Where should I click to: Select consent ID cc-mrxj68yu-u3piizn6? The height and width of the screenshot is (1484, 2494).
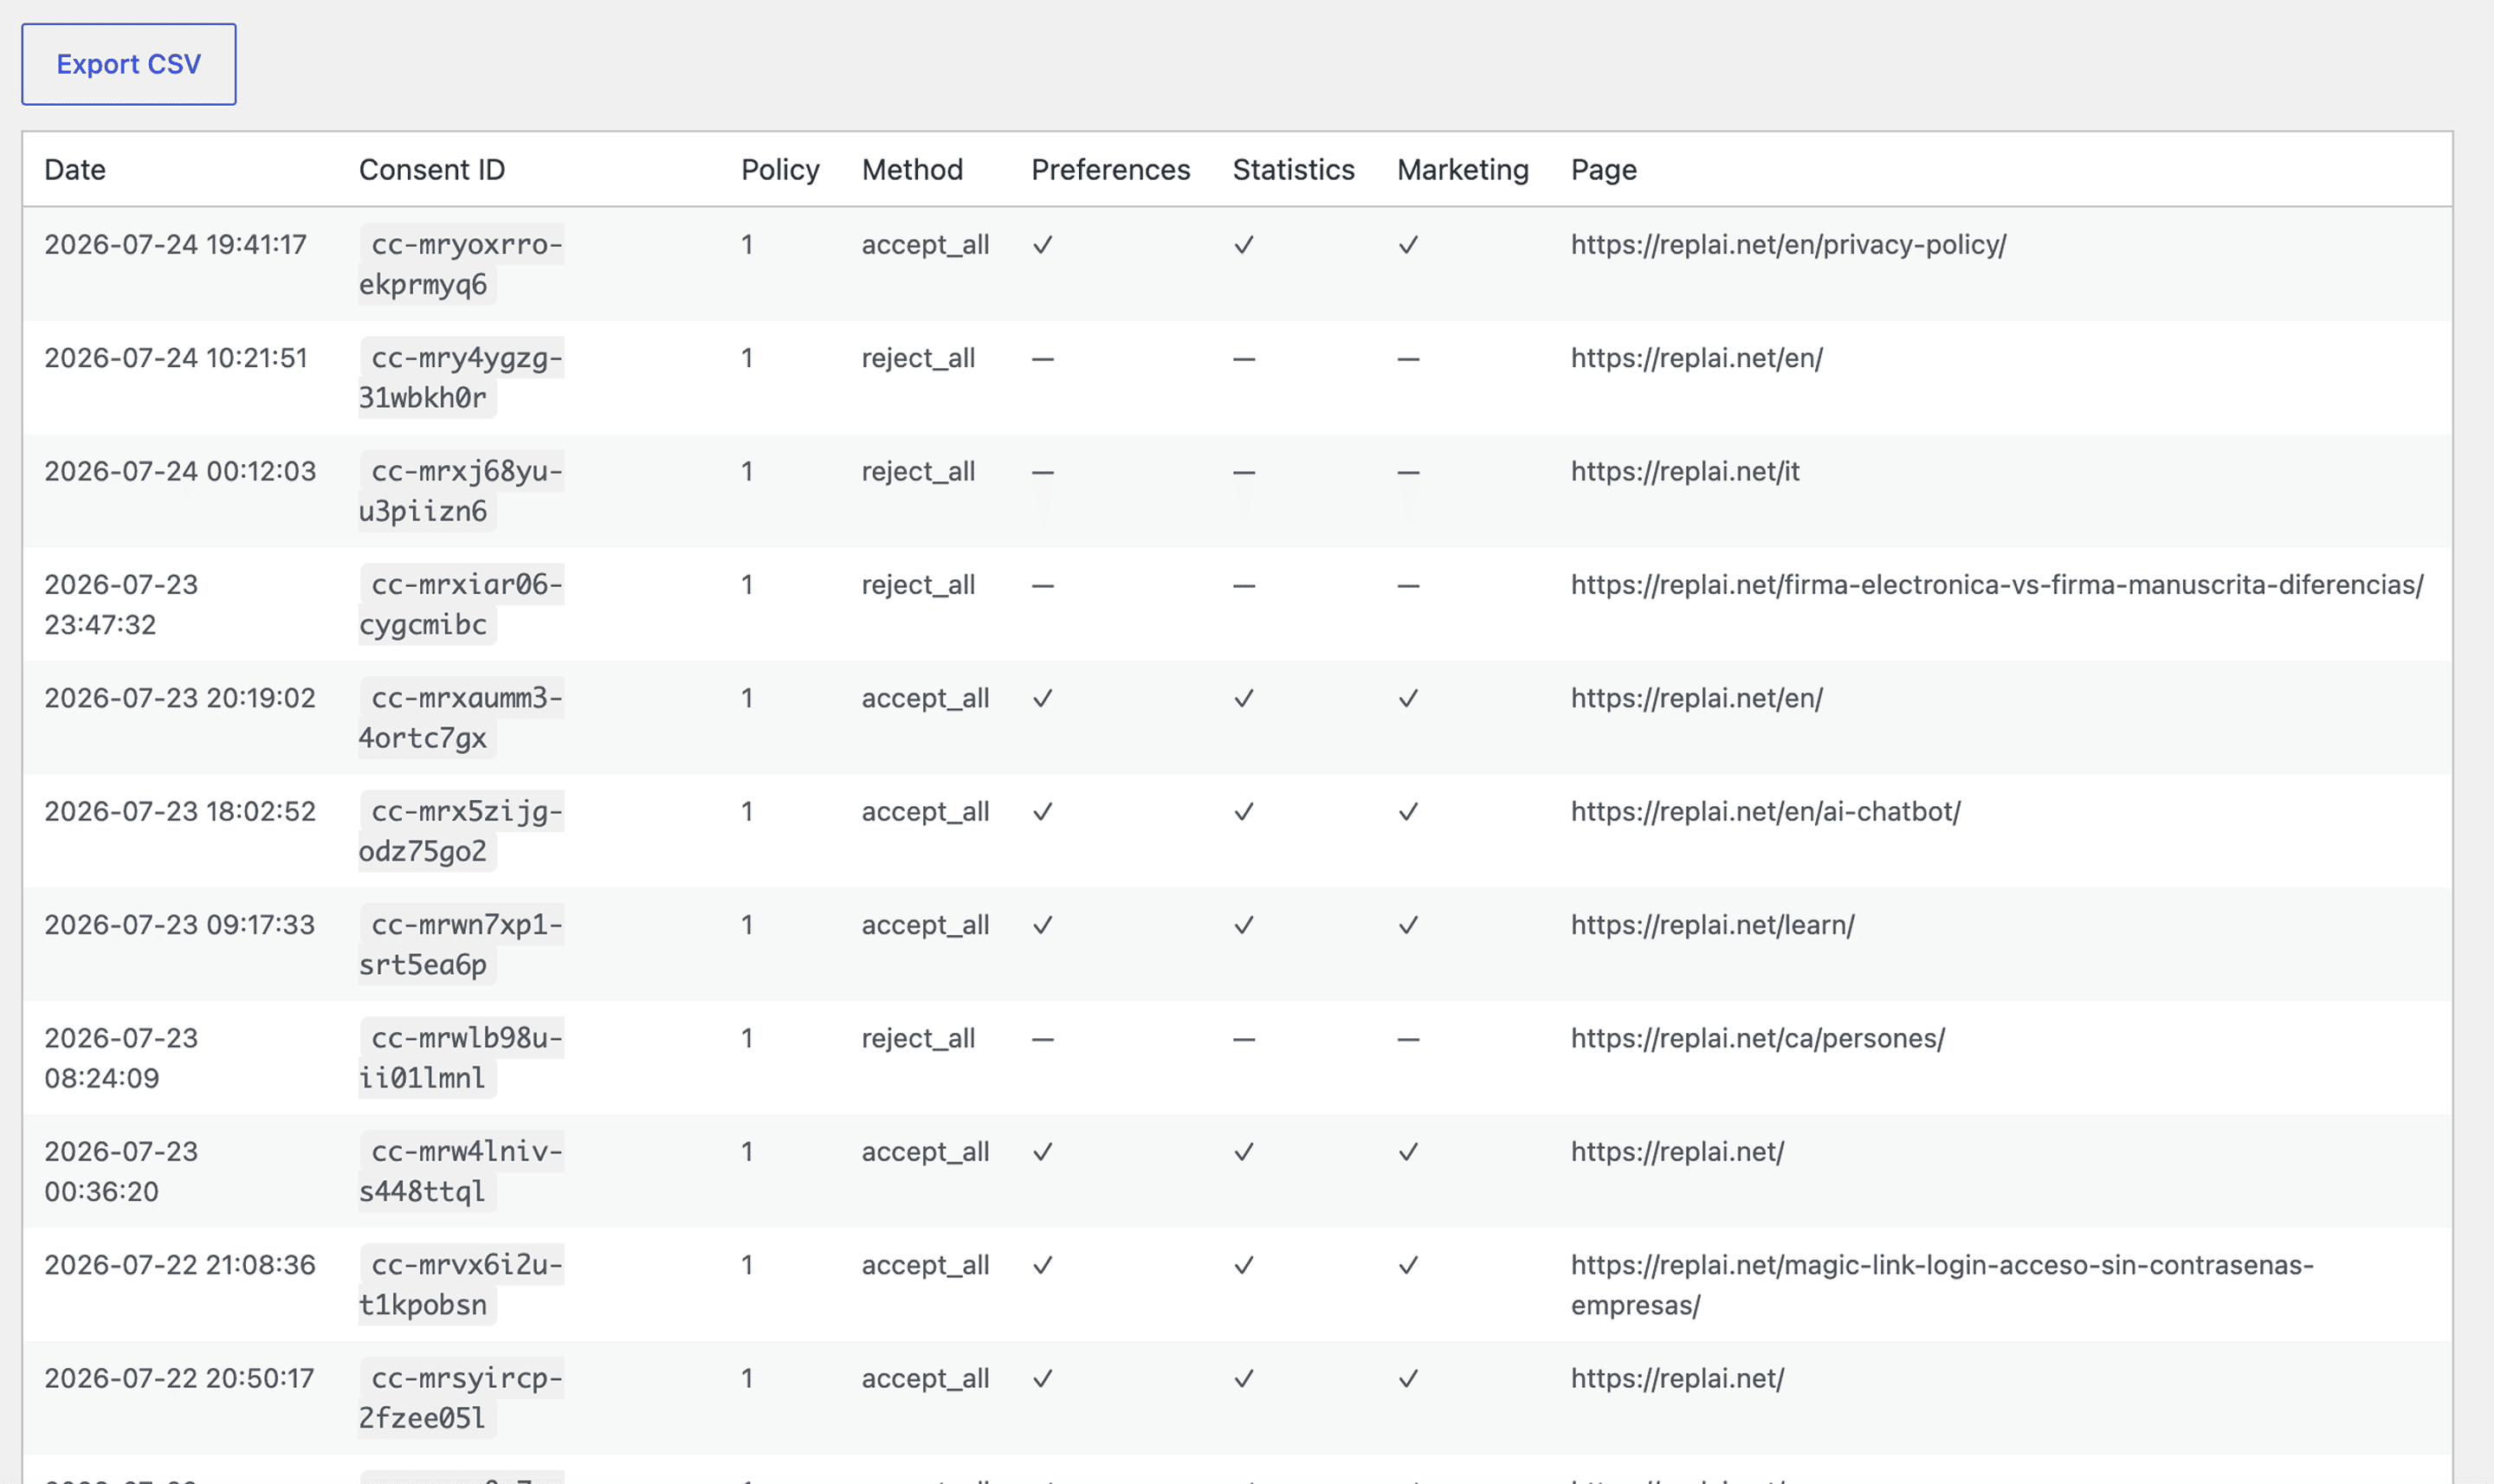tap(461, 491)
